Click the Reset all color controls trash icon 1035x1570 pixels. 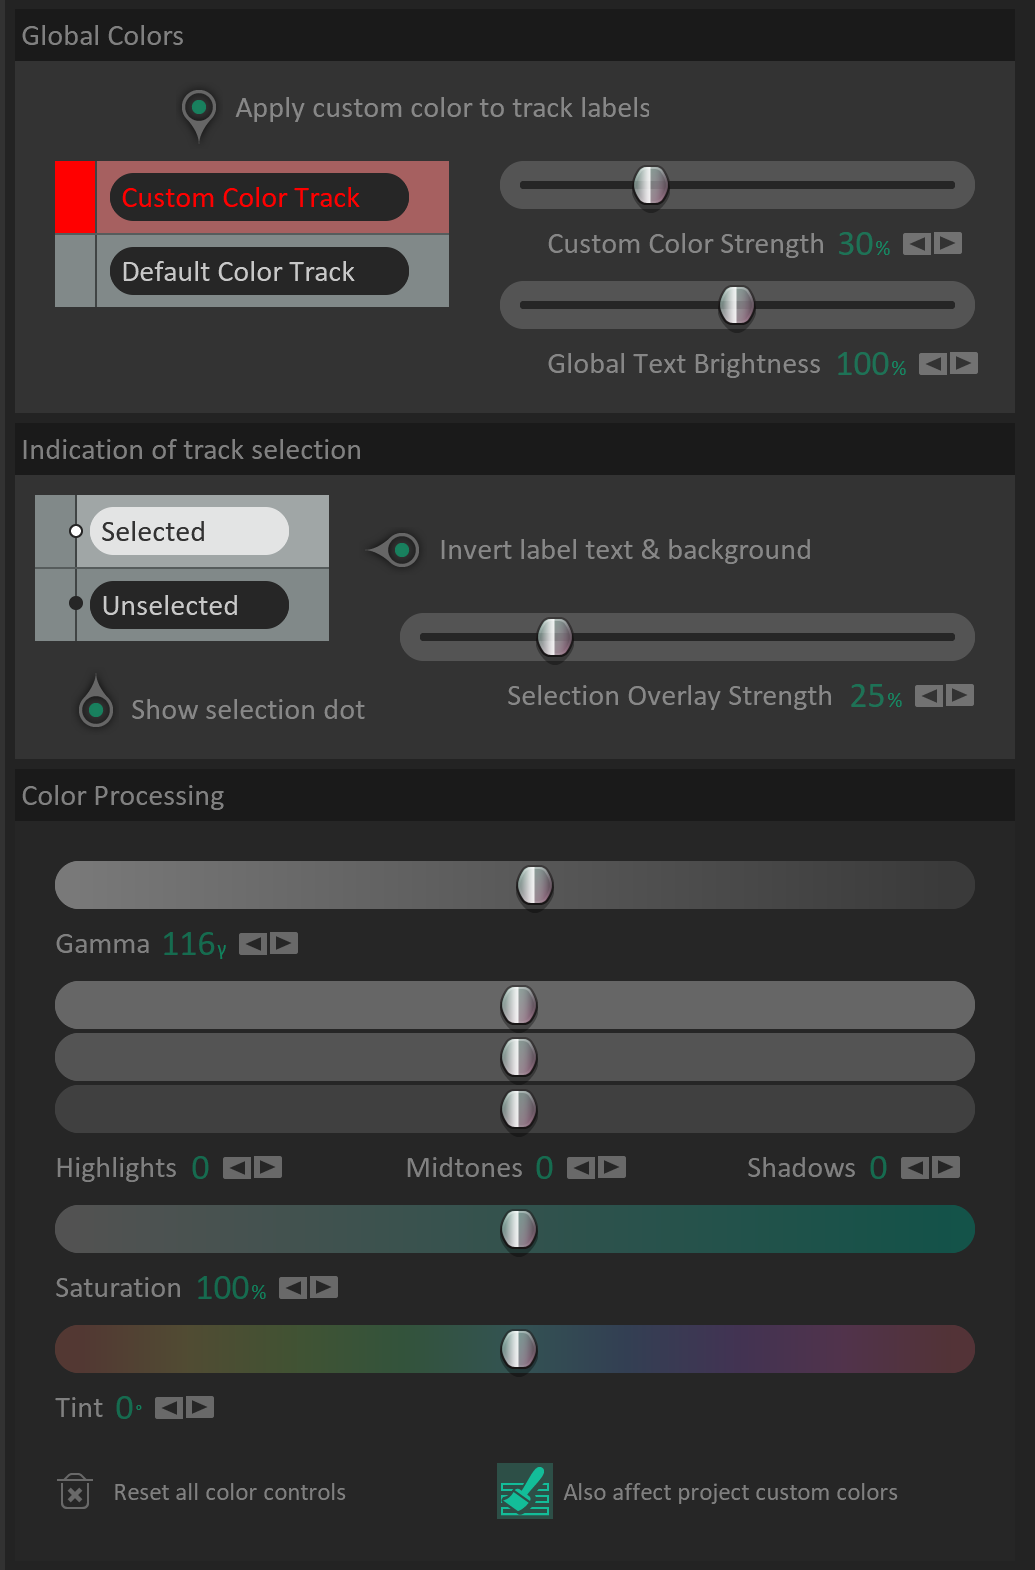pyautogui.click(x=74, y=1491)
